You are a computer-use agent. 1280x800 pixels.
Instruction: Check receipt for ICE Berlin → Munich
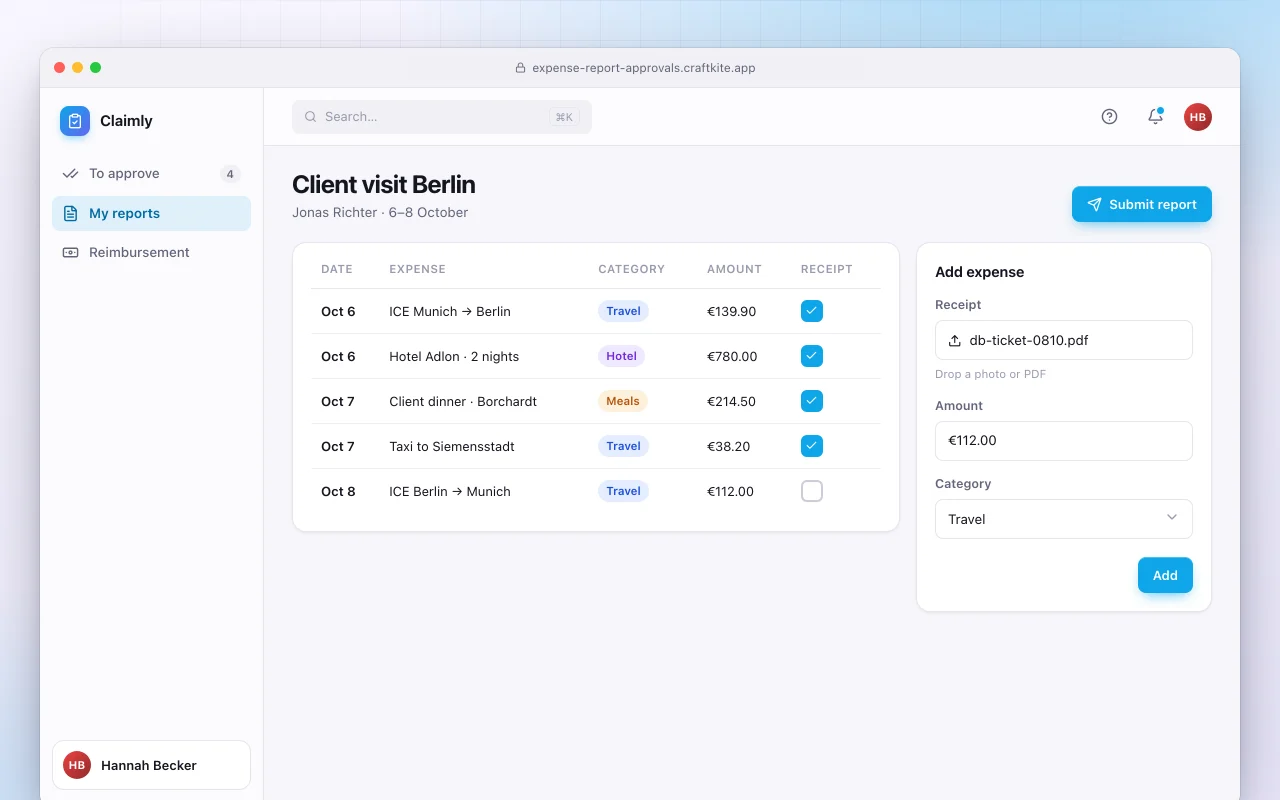pyautogui.click(x=812, y=491)
